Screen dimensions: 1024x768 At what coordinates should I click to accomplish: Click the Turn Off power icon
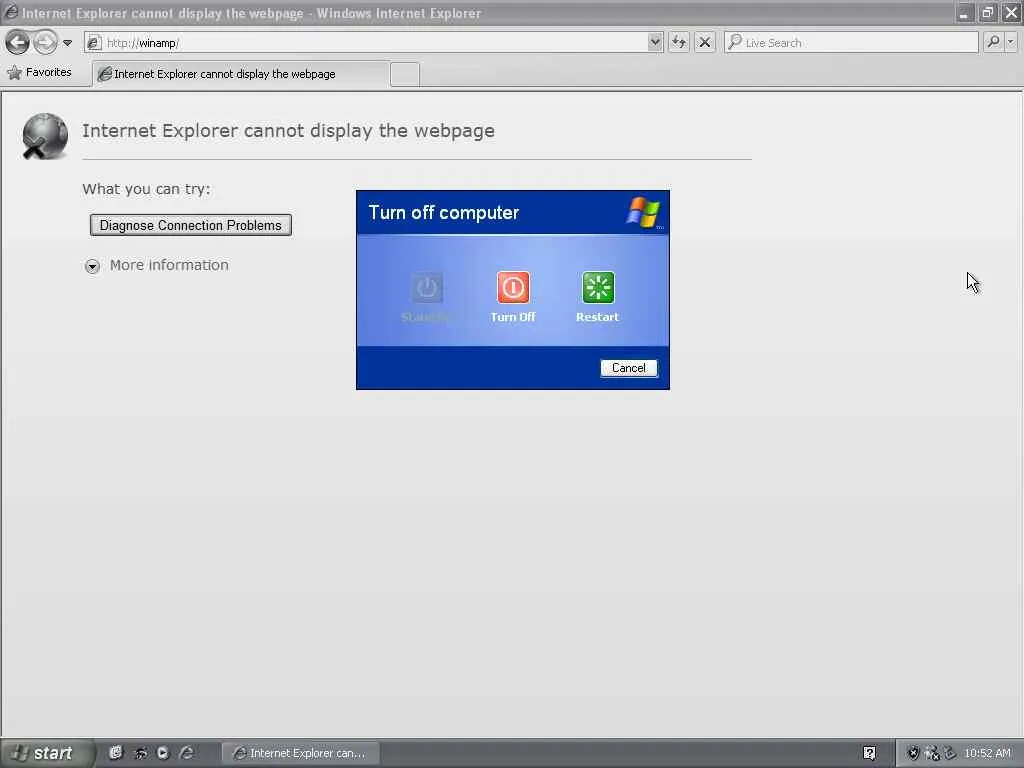click(513, 287)
